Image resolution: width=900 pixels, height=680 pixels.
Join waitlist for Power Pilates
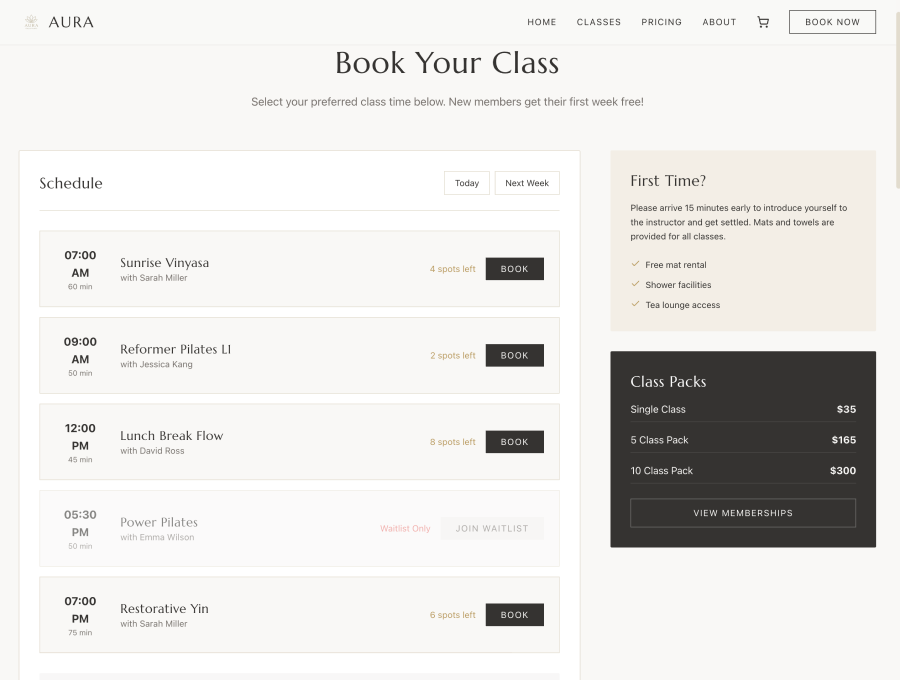click(491, 528)
